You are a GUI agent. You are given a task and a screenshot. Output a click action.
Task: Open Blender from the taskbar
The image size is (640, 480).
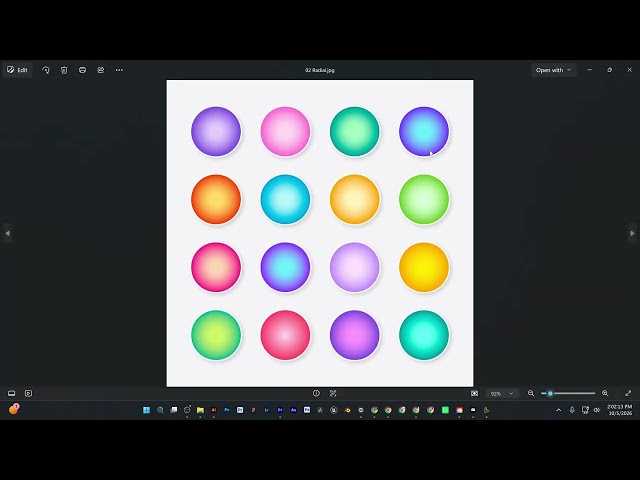pyautogui.click(x=347, y=410)
